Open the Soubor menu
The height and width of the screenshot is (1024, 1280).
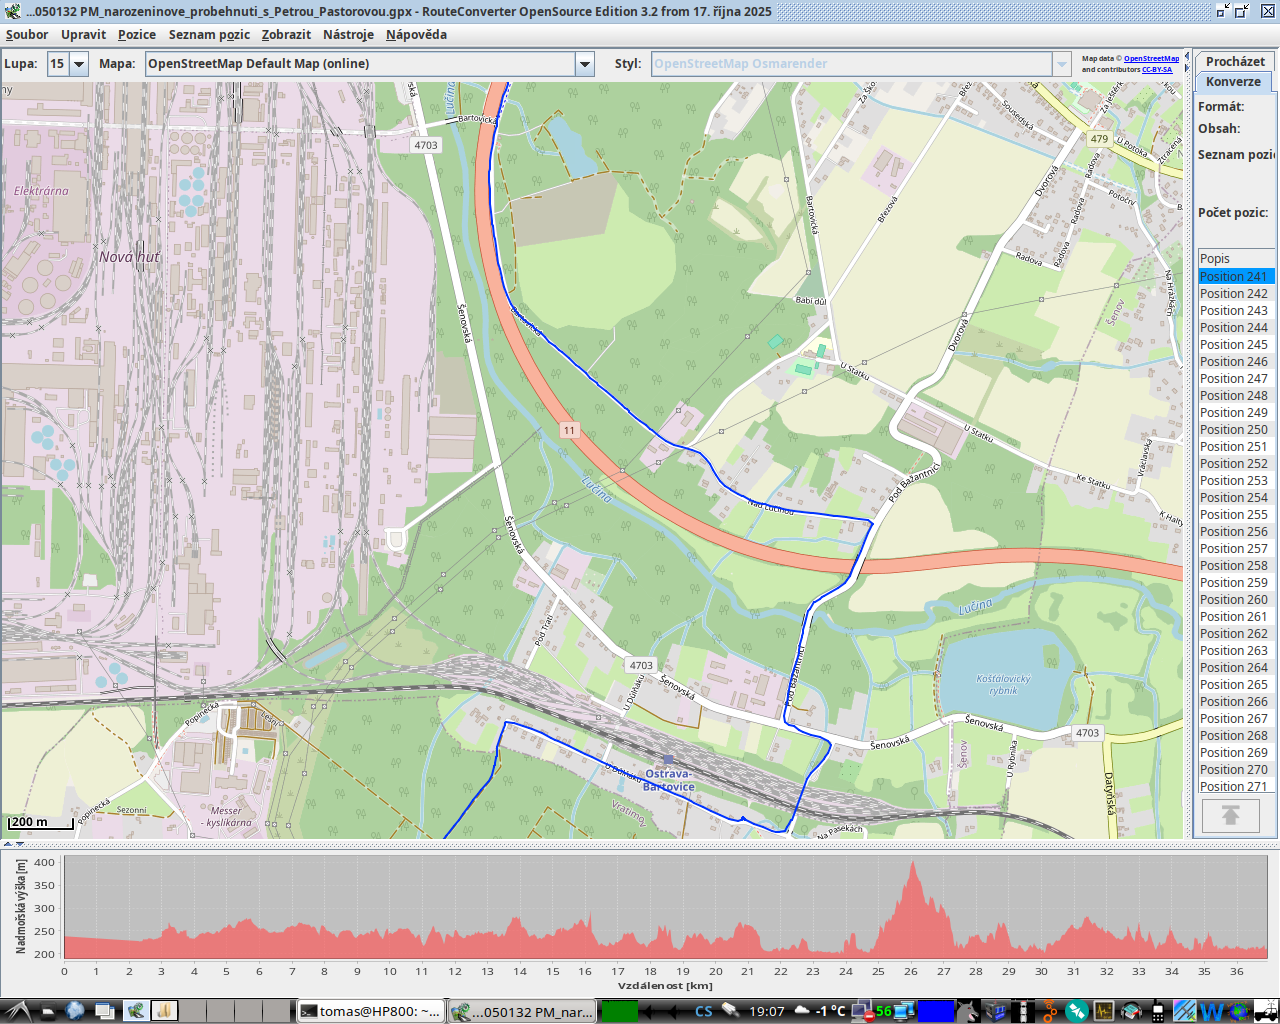click(x=27, y=34)
